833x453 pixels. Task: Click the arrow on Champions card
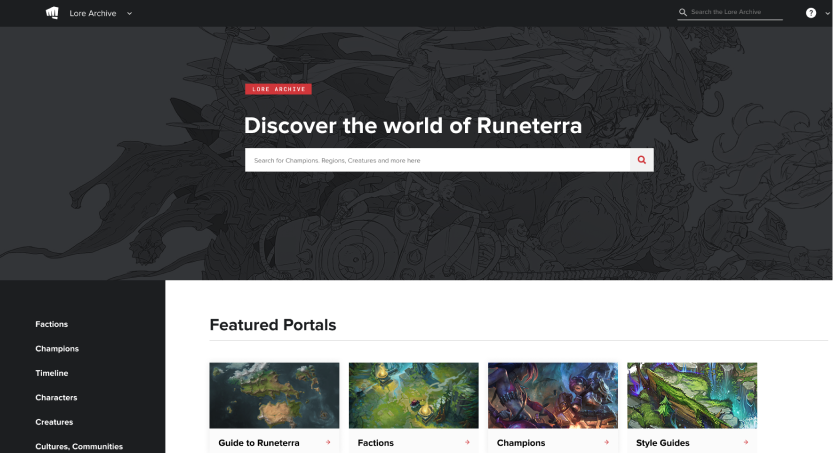[607, 442]
